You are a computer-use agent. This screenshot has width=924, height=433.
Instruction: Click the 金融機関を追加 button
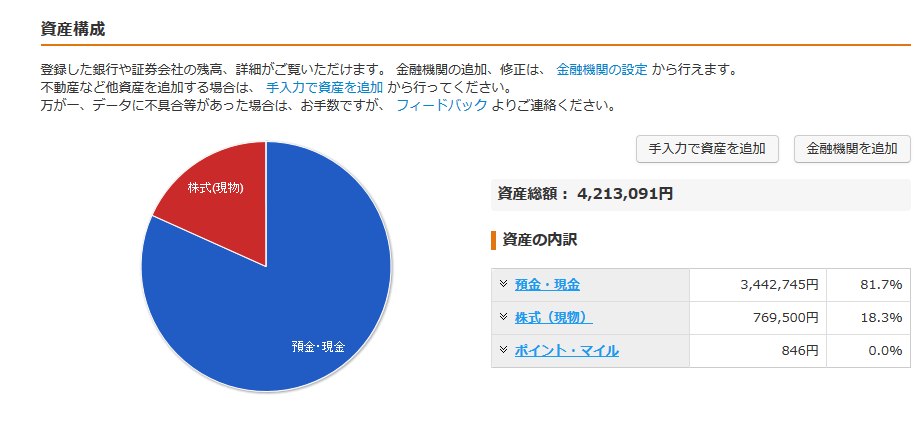852,148
